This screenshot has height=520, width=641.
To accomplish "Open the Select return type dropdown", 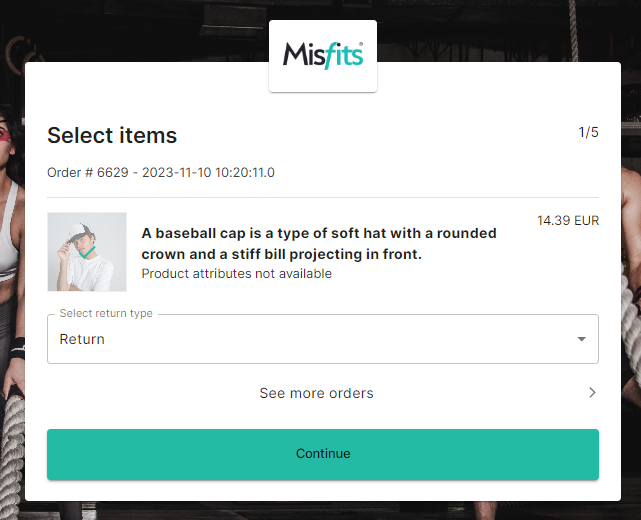I will pyautogui.click(x=322, y=339).
